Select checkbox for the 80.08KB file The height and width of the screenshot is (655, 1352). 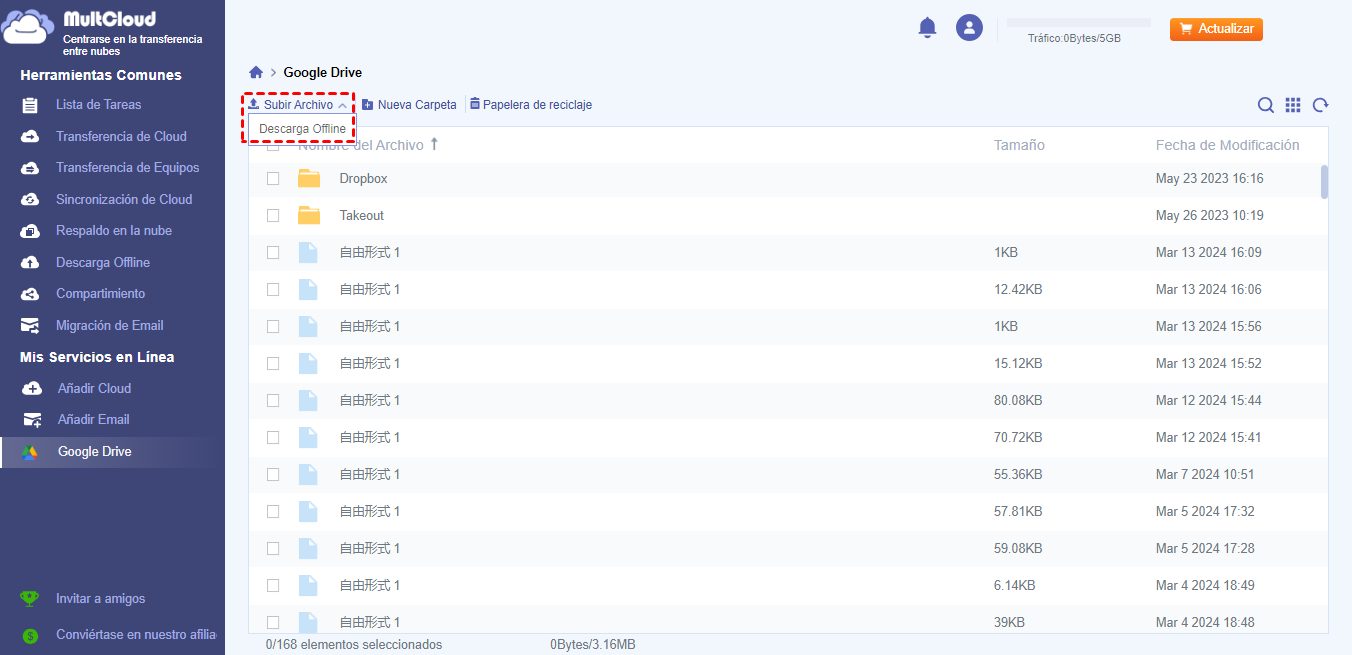[x=273, y=400]
